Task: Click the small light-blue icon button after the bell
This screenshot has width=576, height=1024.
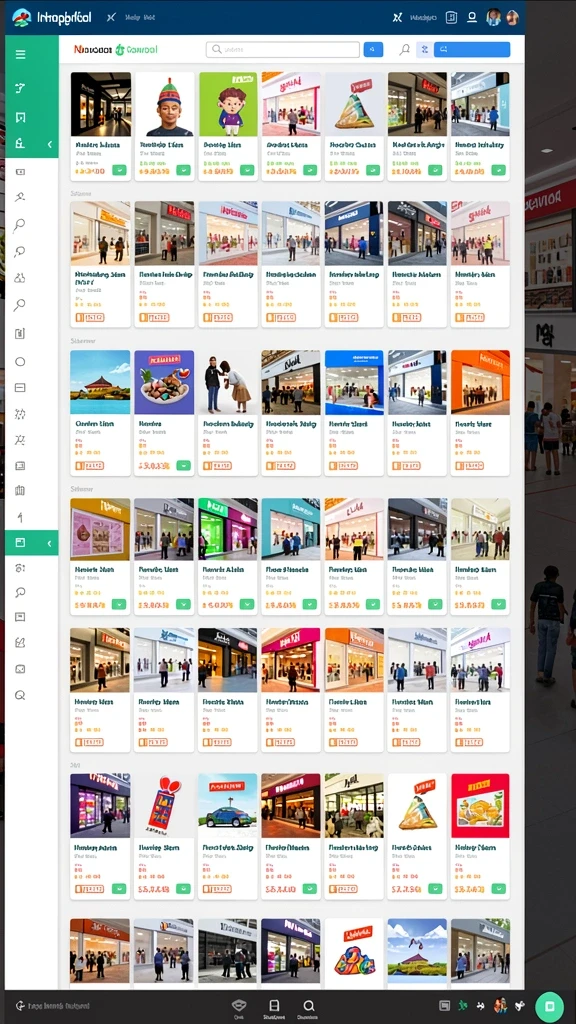Action: (424, 50)
